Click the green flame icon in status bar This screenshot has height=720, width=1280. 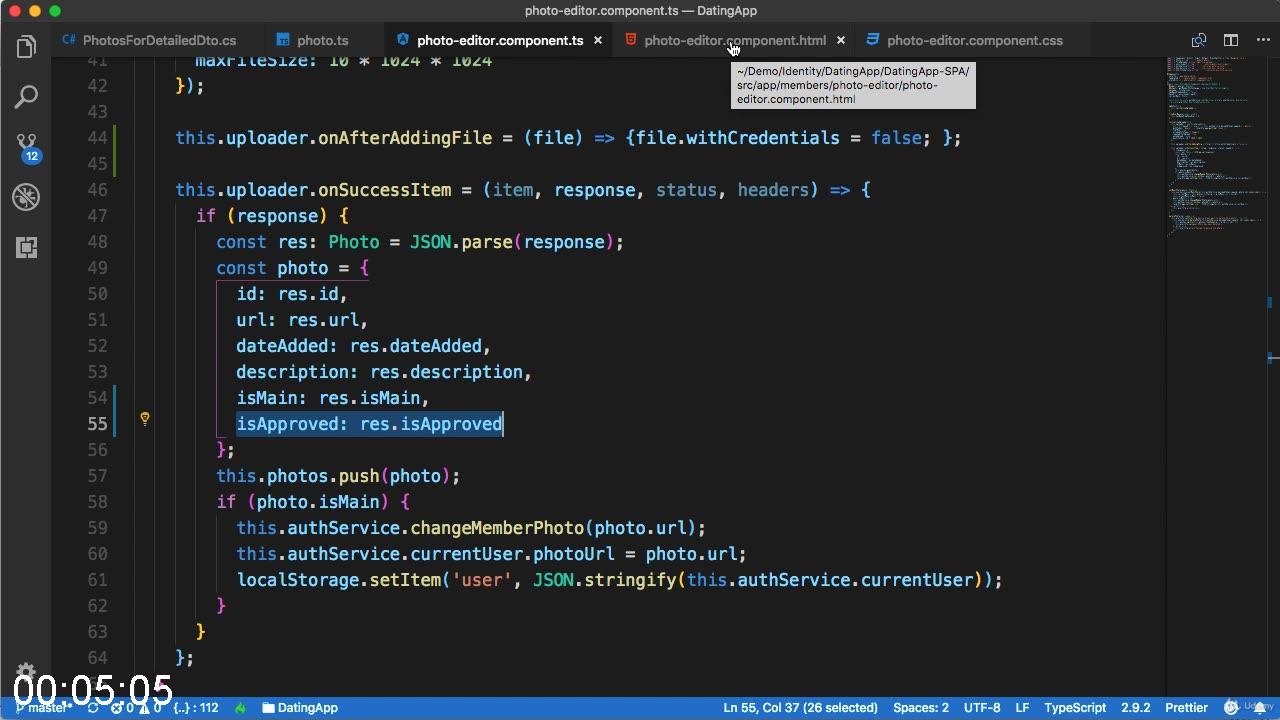(240, 707)
